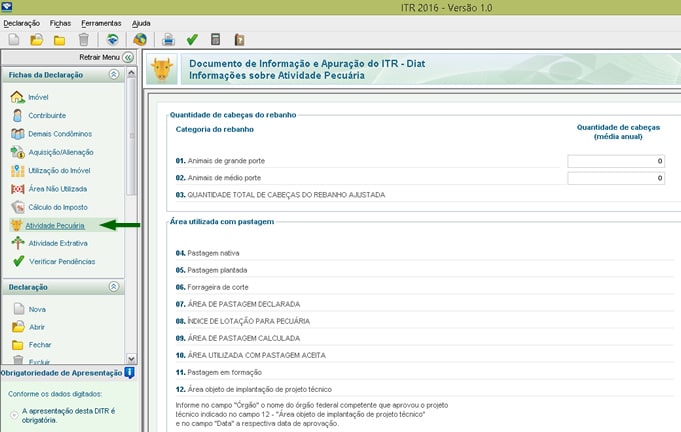Image resolution: width=681 pixels, height=432 pixels.
Task: Click the open folder icon beside Abrir
Action: point(18,326)
